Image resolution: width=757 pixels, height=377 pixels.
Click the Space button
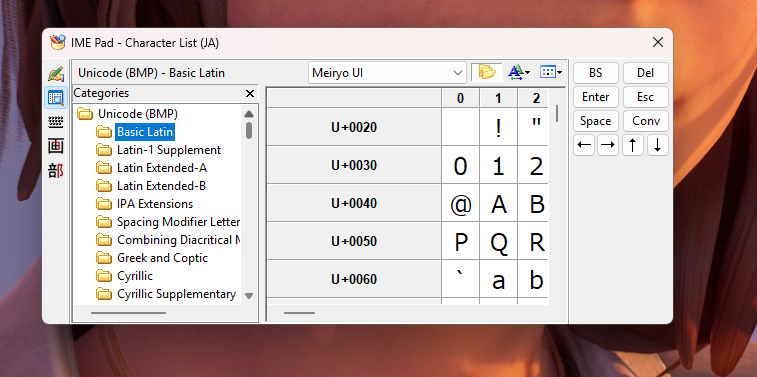(595, 121)
